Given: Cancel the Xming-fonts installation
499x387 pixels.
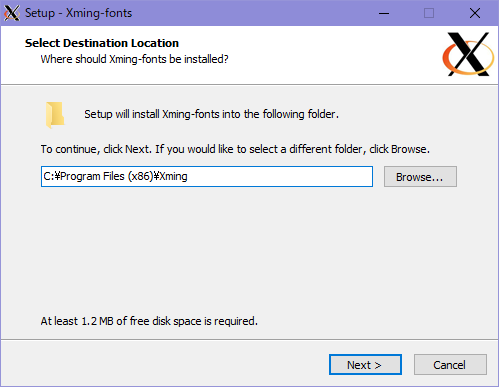Looking at the screenshot, I should coord(450,365).
